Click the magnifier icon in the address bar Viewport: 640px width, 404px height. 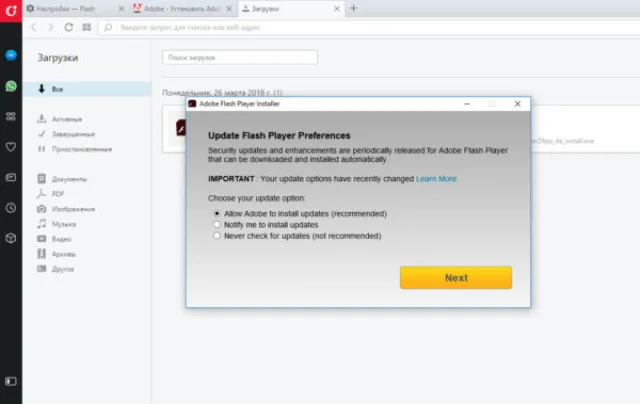click(x=108, y=27)
